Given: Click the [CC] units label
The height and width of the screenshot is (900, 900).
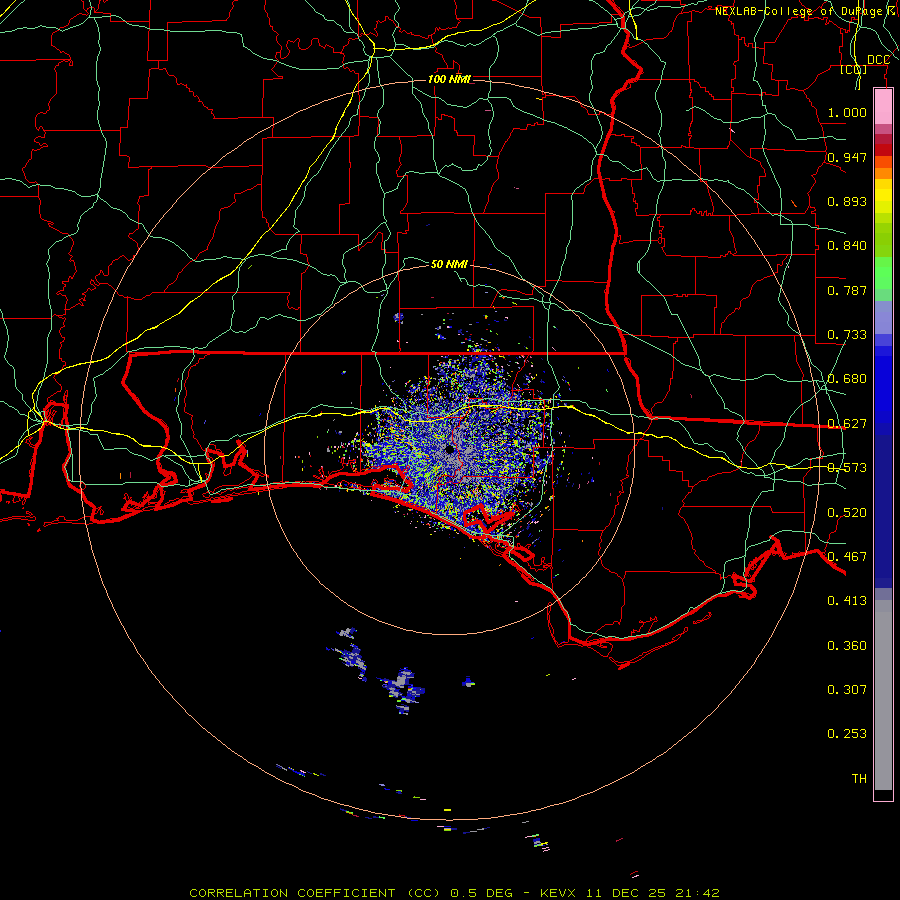Looking at the screenshot, I should pyautogui.click(x=854, y=69).
